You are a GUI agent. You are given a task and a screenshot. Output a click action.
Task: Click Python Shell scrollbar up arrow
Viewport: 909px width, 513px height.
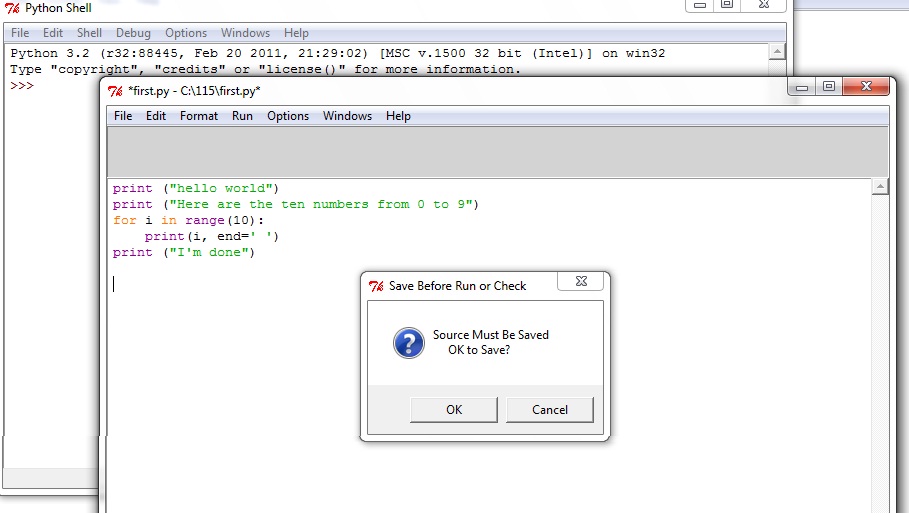point(777,52)
